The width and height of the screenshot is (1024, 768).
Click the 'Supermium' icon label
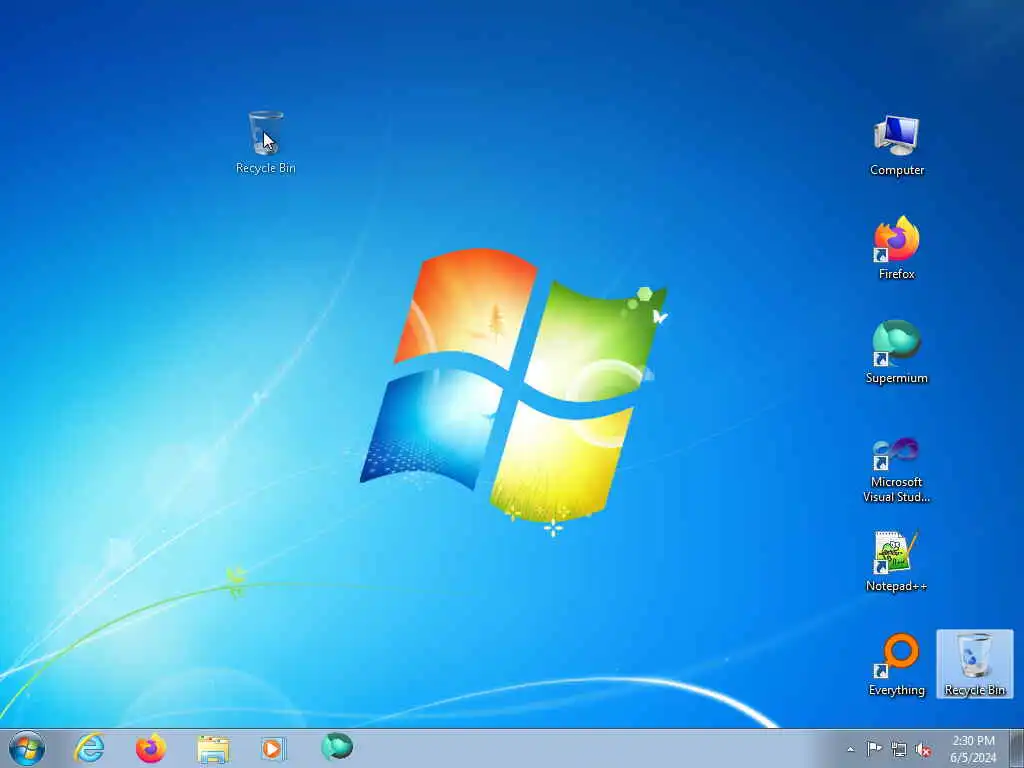click(897, 377)
